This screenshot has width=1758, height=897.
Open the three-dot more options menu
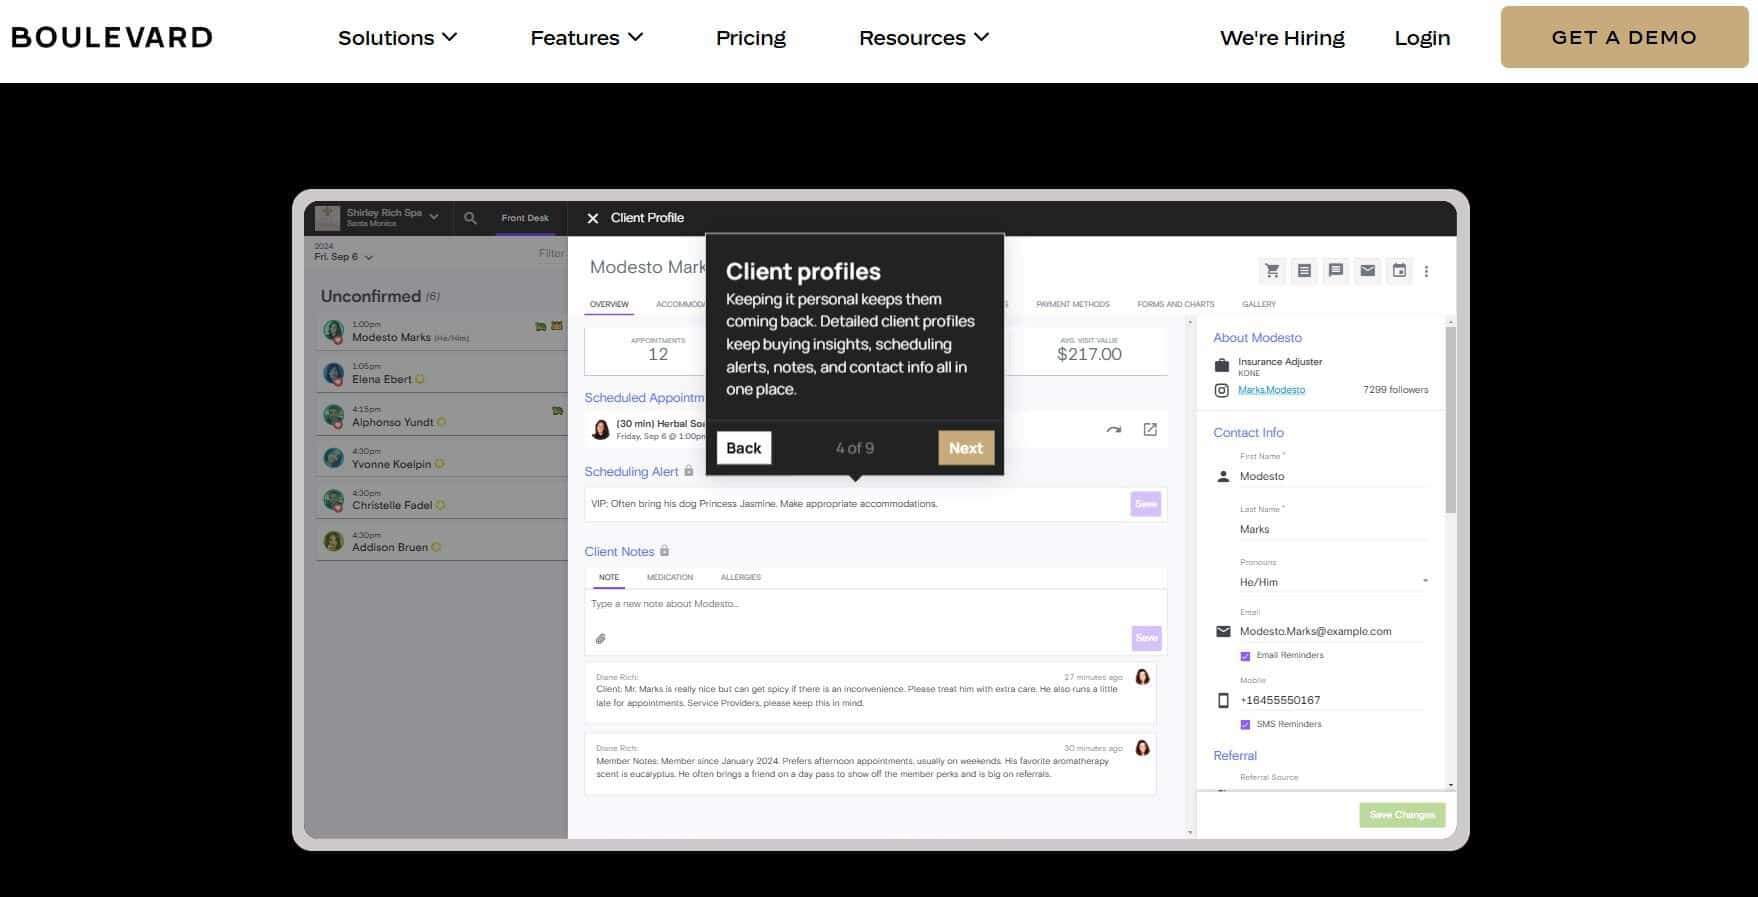(1426, 271)
